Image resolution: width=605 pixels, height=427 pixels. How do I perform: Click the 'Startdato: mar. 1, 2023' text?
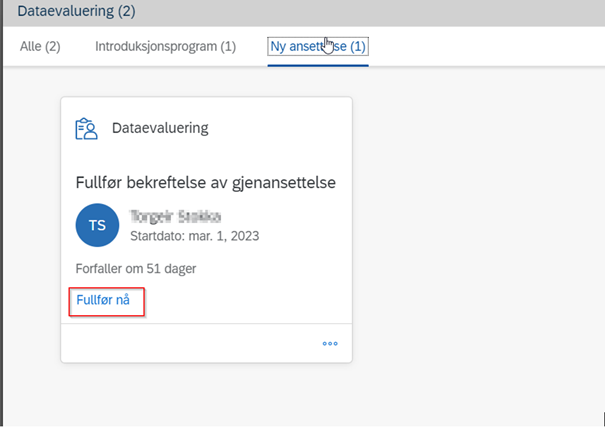point(194,236)
